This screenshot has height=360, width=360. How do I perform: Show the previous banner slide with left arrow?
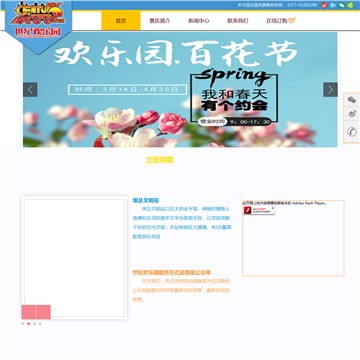tap(30, 90)
